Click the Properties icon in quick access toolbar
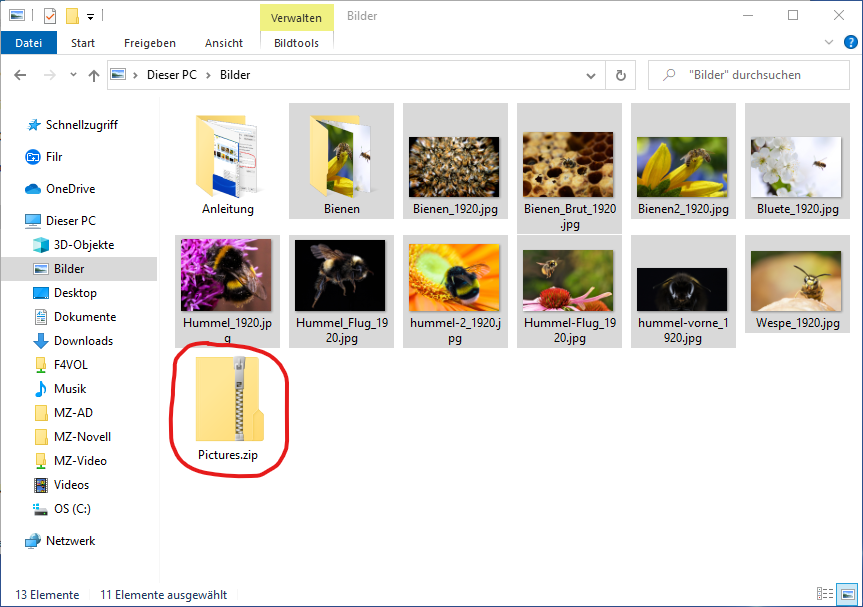Screen dimensions: 863x607 (x=50, y=16)
